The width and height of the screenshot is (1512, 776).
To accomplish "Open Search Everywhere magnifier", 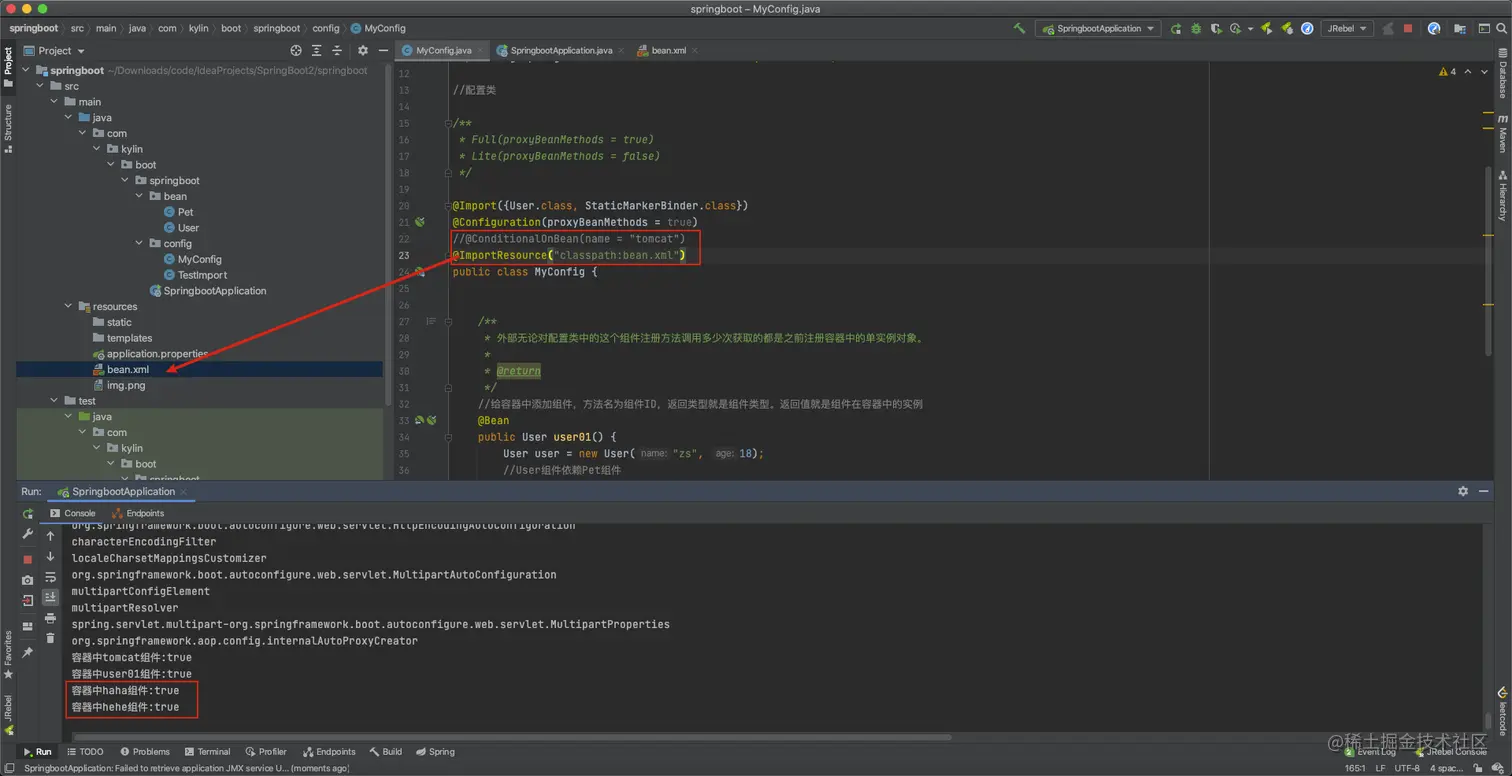I will (1501, 29).
